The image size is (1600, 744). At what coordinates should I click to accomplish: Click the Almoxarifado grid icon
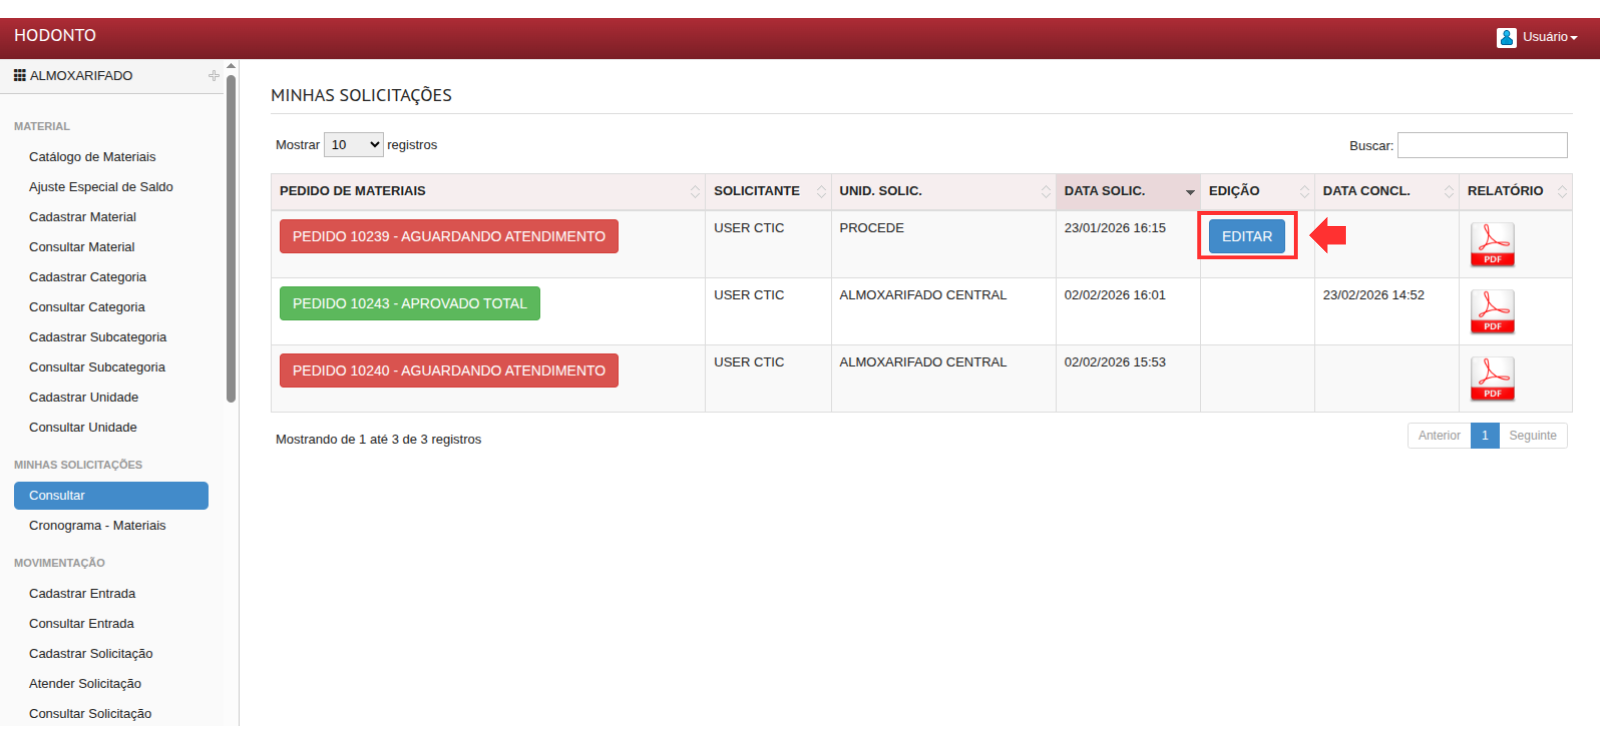(19, 75)
